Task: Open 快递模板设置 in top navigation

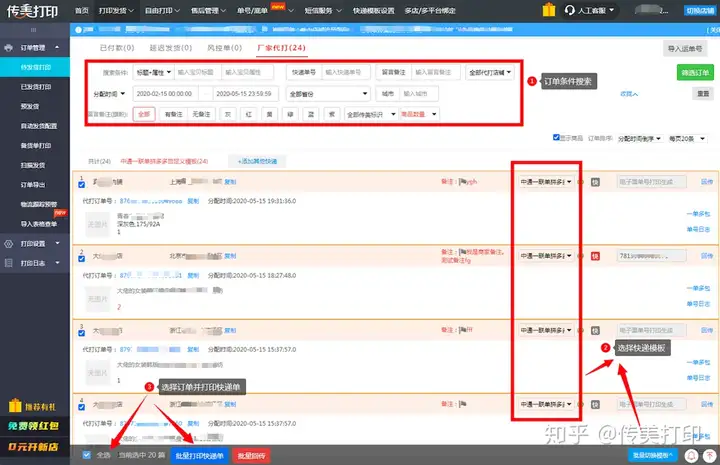Action: point(373,11)
